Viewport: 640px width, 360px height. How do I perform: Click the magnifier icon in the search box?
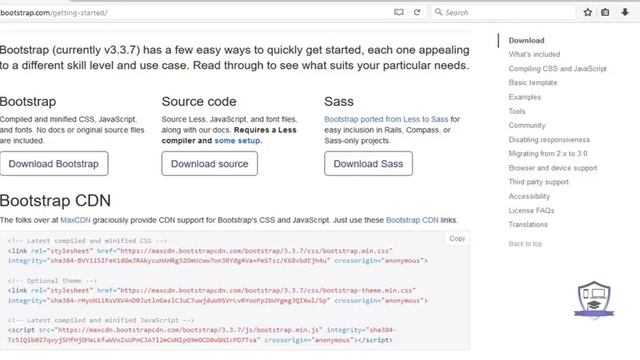[438, 12]
